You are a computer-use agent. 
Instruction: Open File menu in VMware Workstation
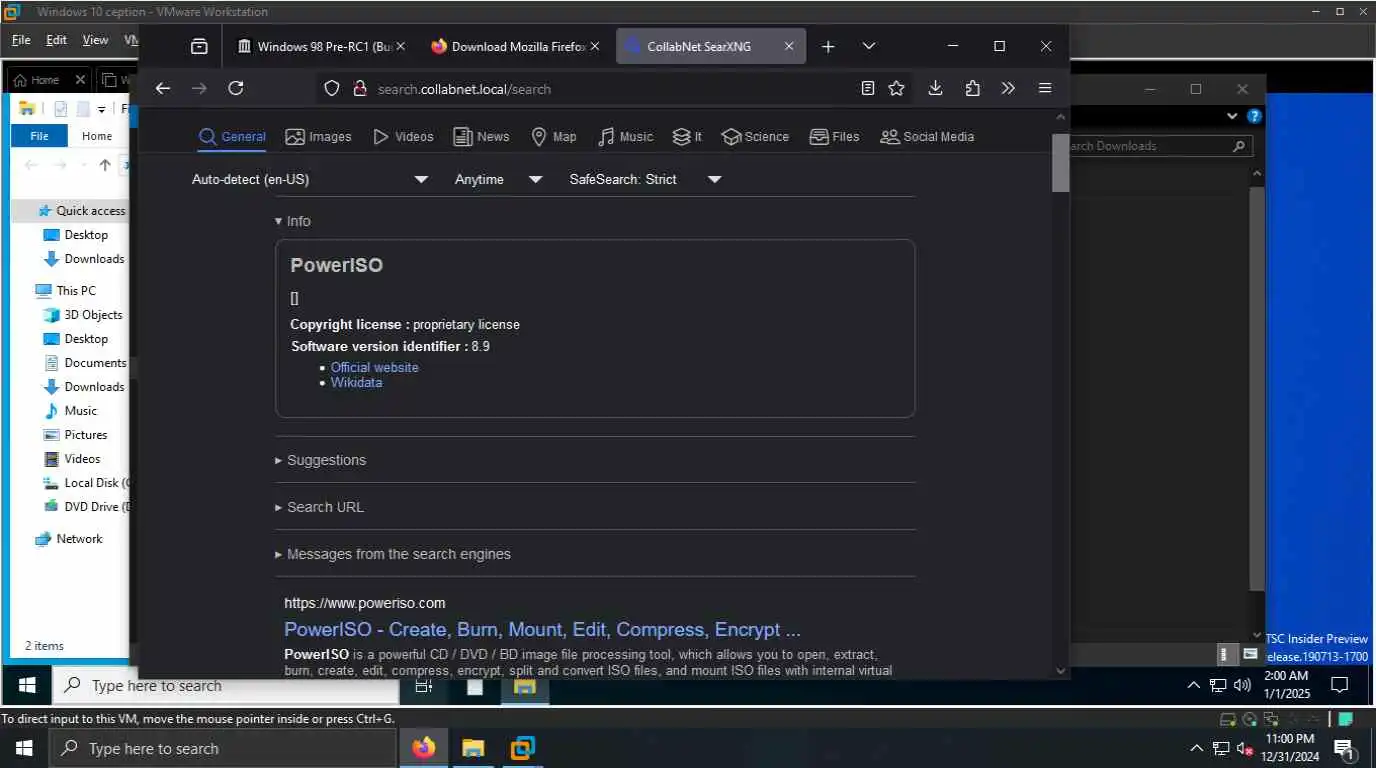tap(21, 40)
